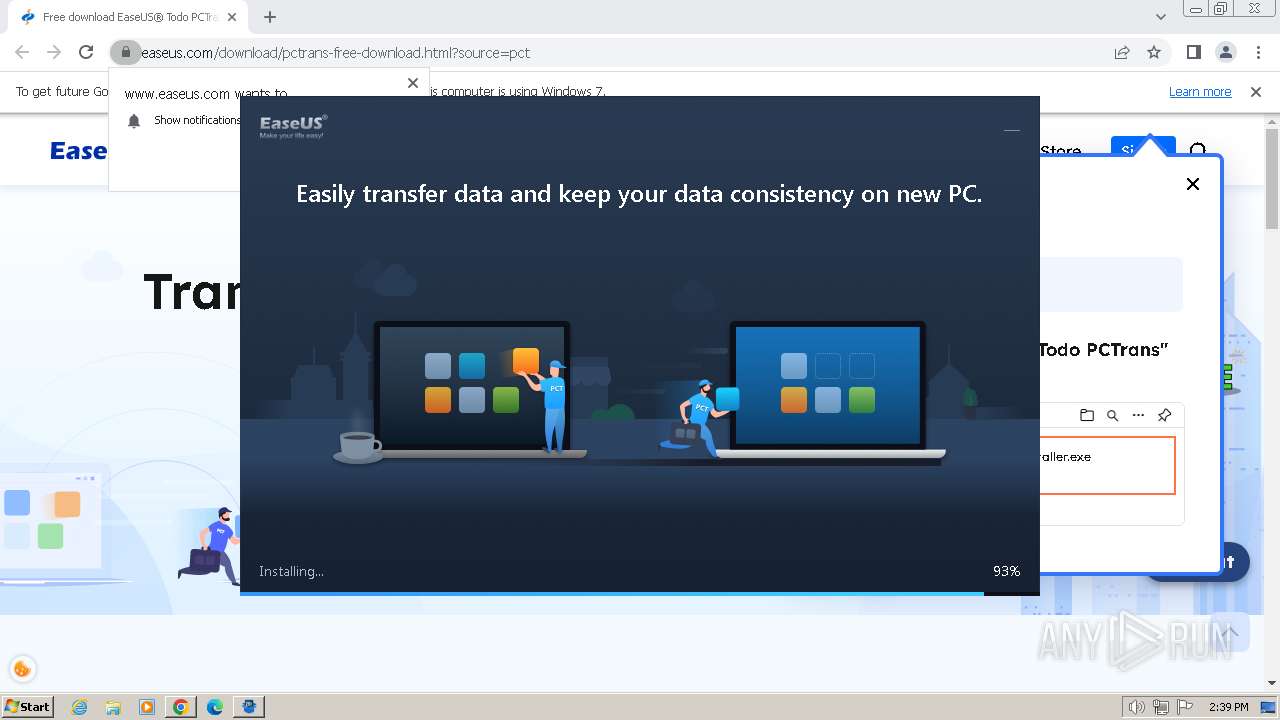The image size is (1280, 720).
Task: Click the taskbar clock 2:39 PM
Action: 1228,707
